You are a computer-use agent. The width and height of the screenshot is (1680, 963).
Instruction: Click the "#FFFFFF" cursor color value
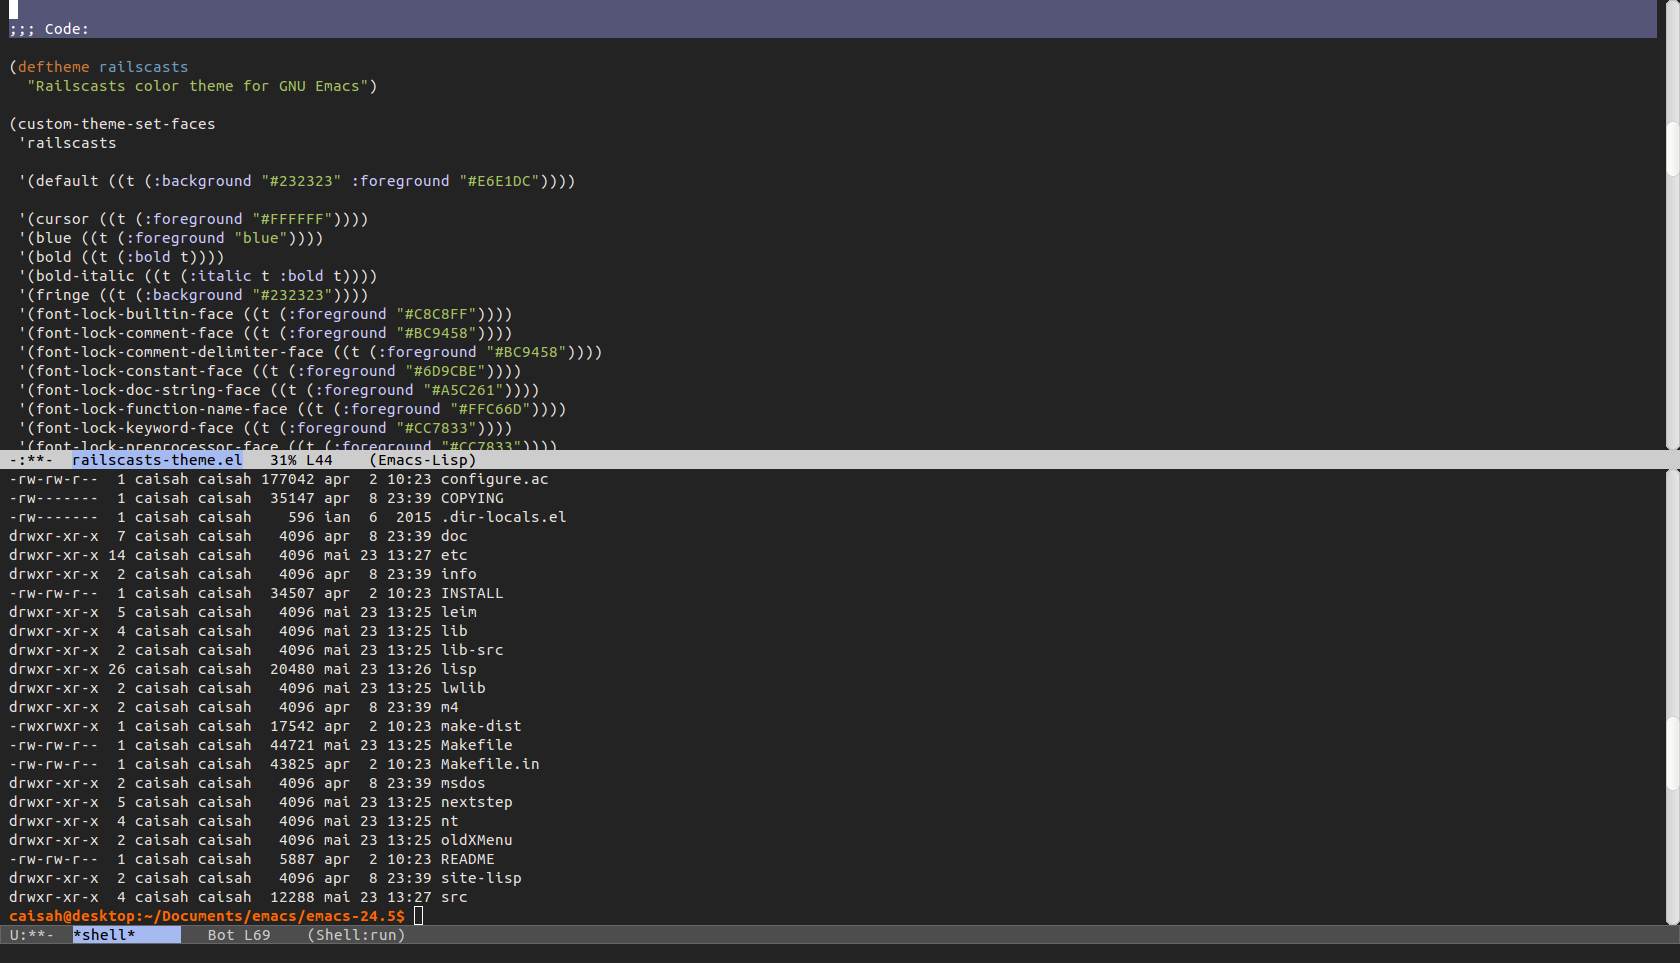click(x=292, y=219)
